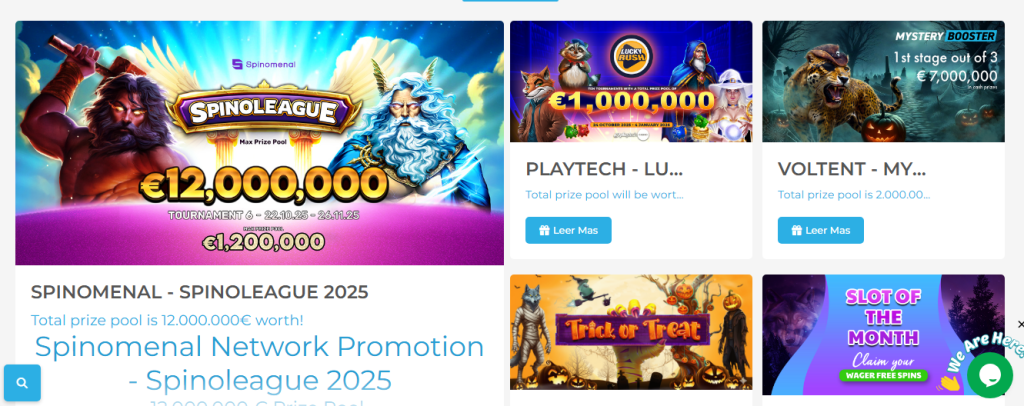Click gift icon in Voltent Leer Mas button
This screenshot has width=1024, height=406.
click(796, 230)
